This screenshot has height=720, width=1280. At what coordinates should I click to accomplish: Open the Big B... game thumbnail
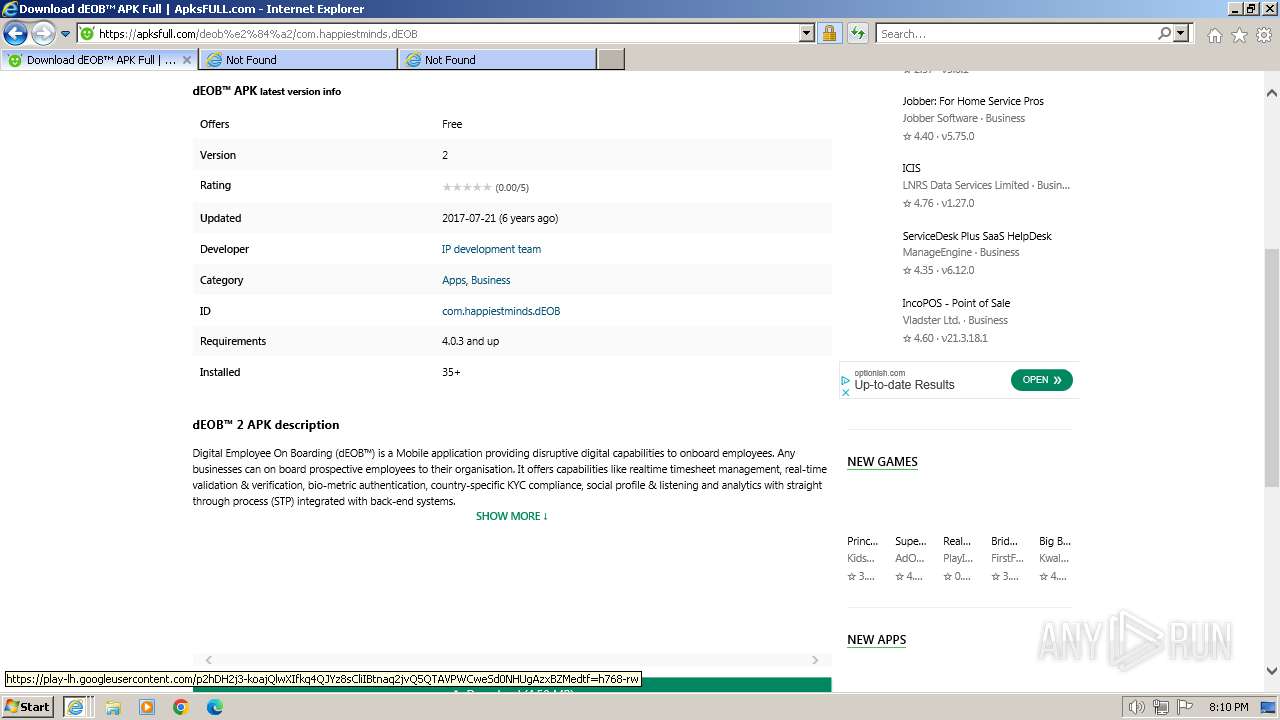click(1054, 541)
